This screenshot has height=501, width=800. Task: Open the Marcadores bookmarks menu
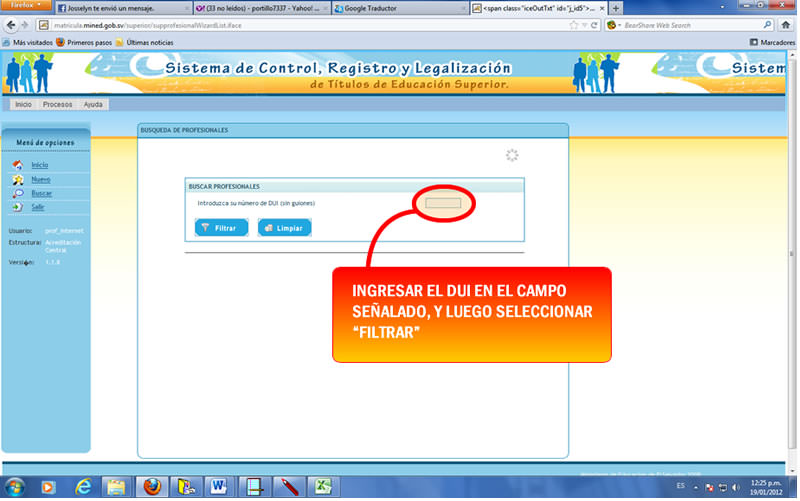click(x=772, y=42)
